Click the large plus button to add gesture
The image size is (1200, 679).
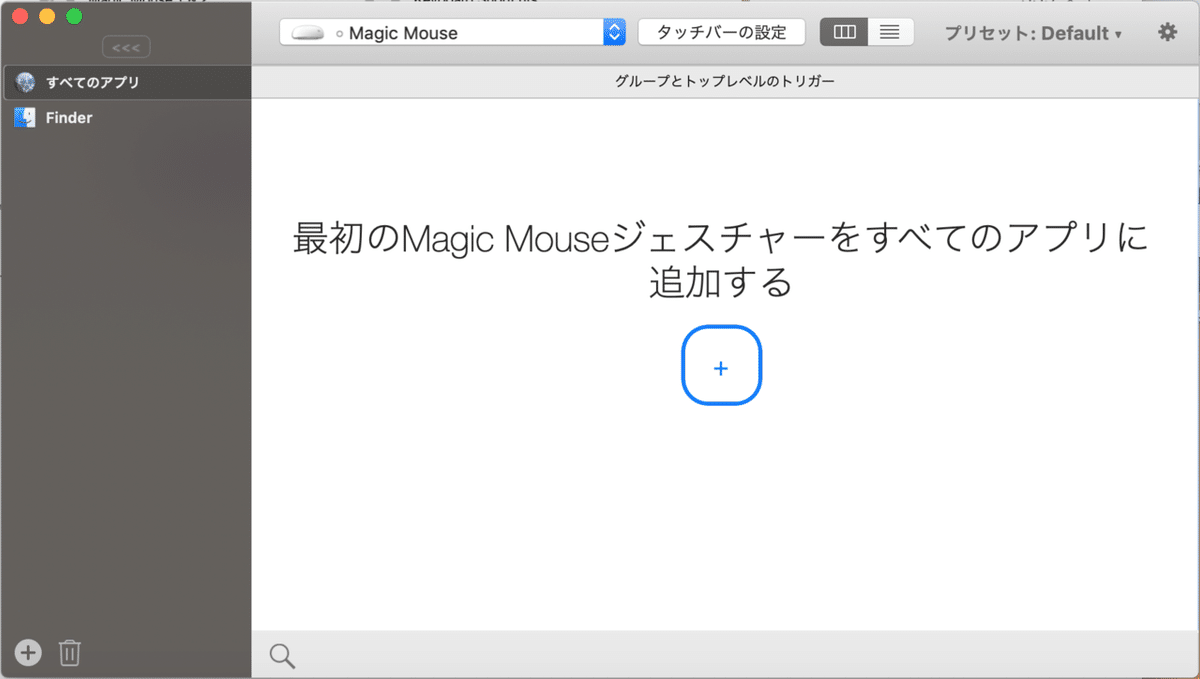coord(721,366)
